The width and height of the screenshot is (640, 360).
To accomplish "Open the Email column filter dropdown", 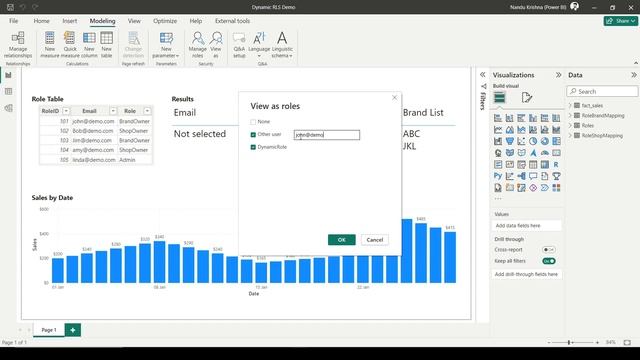I will [x=113, y=111].
